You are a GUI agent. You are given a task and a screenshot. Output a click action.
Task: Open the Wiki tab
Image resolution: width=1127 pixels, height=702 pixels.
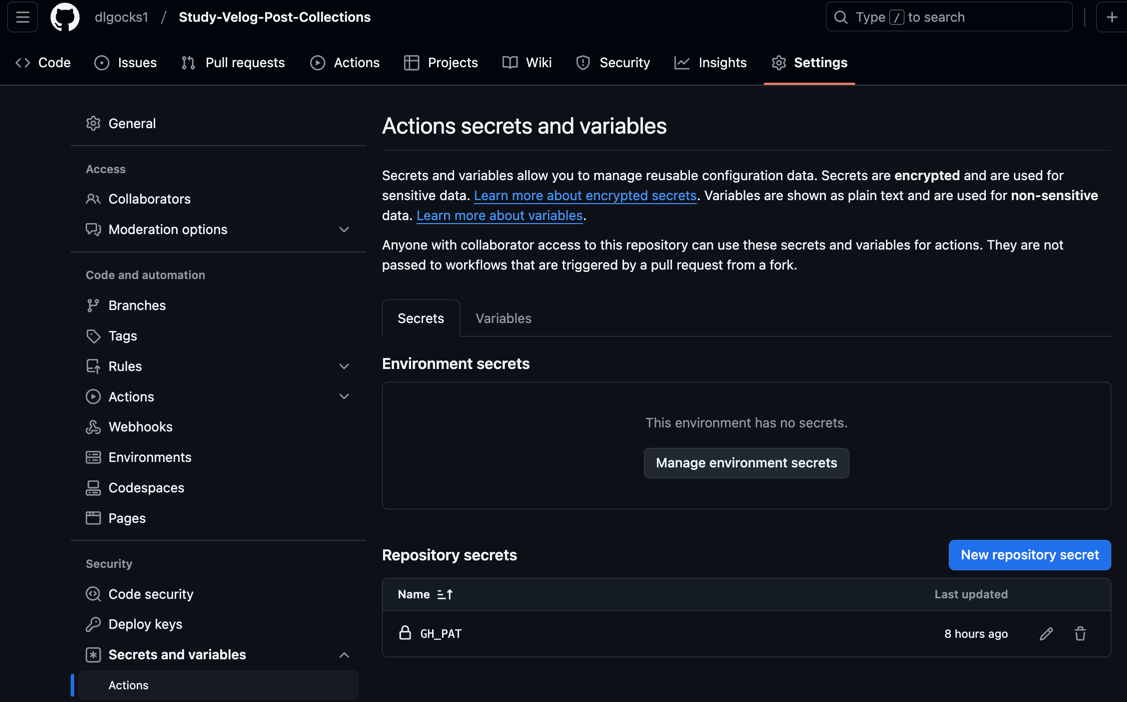[528, 63]
